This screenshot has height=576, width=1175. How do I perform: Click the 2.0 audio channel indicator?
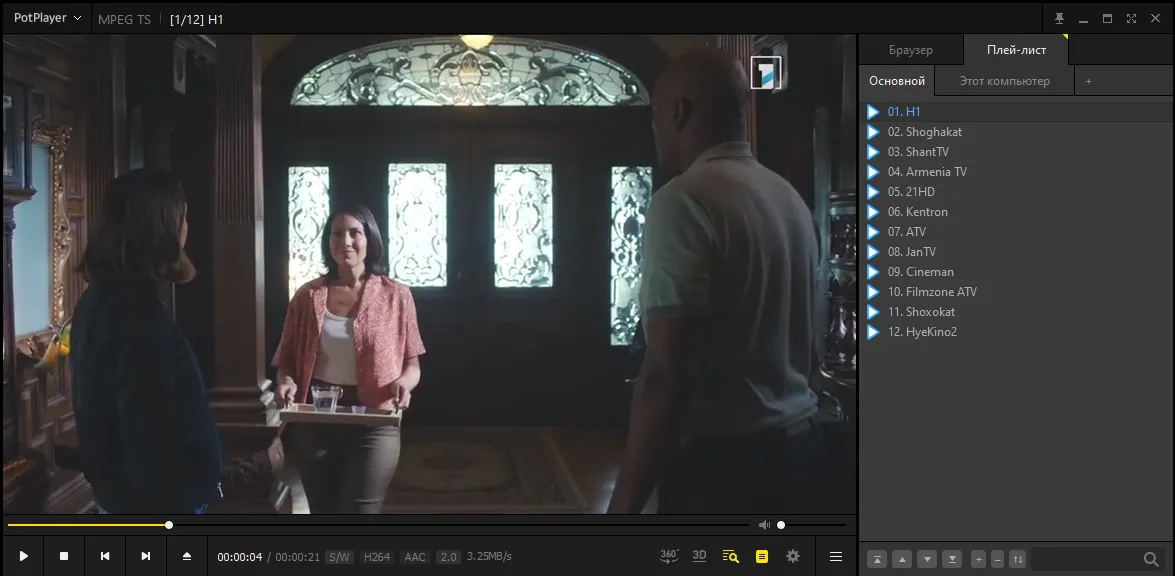(448, 557)
